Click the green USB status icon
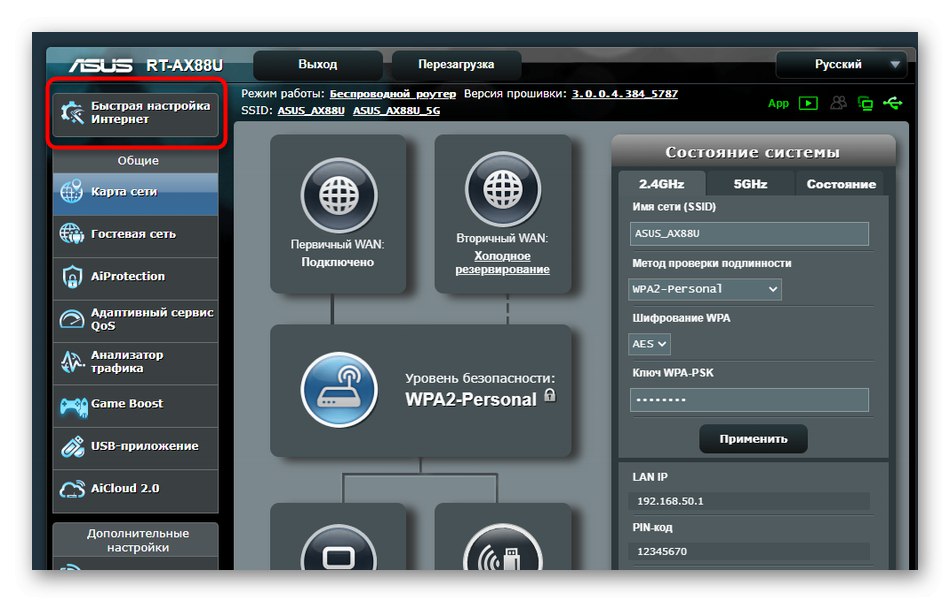The height and width of the screenshot is (602, 950). (892, 104)
